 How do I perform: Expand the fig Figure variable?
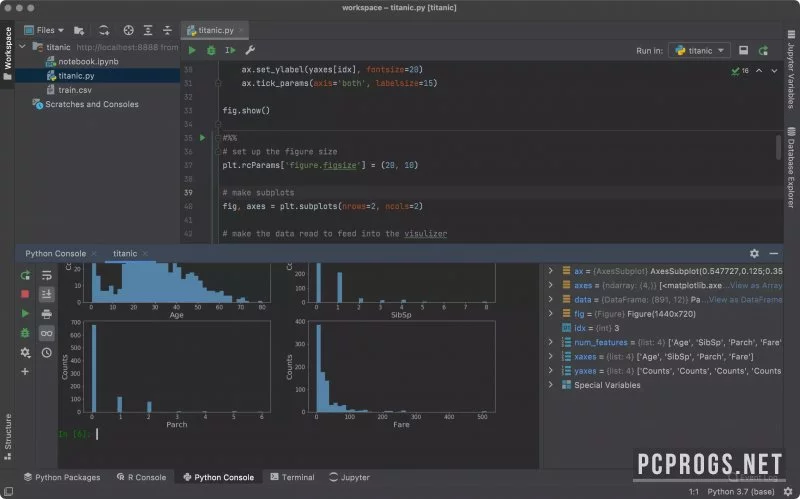point(551,314)
